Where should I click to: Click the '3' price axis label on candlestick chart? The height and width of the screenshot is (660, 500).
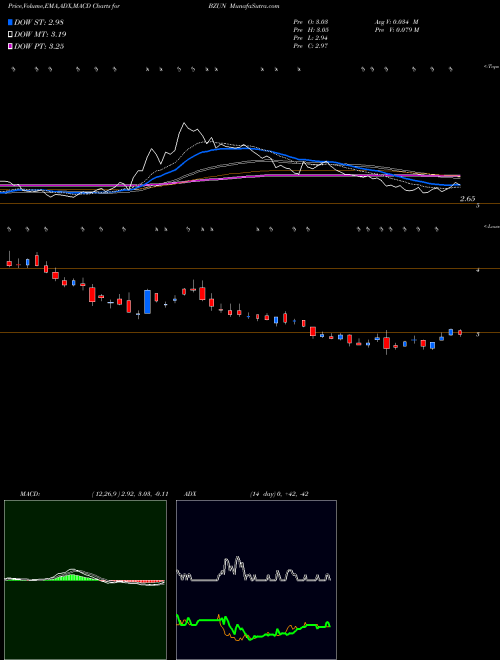[x=478, y=334]
